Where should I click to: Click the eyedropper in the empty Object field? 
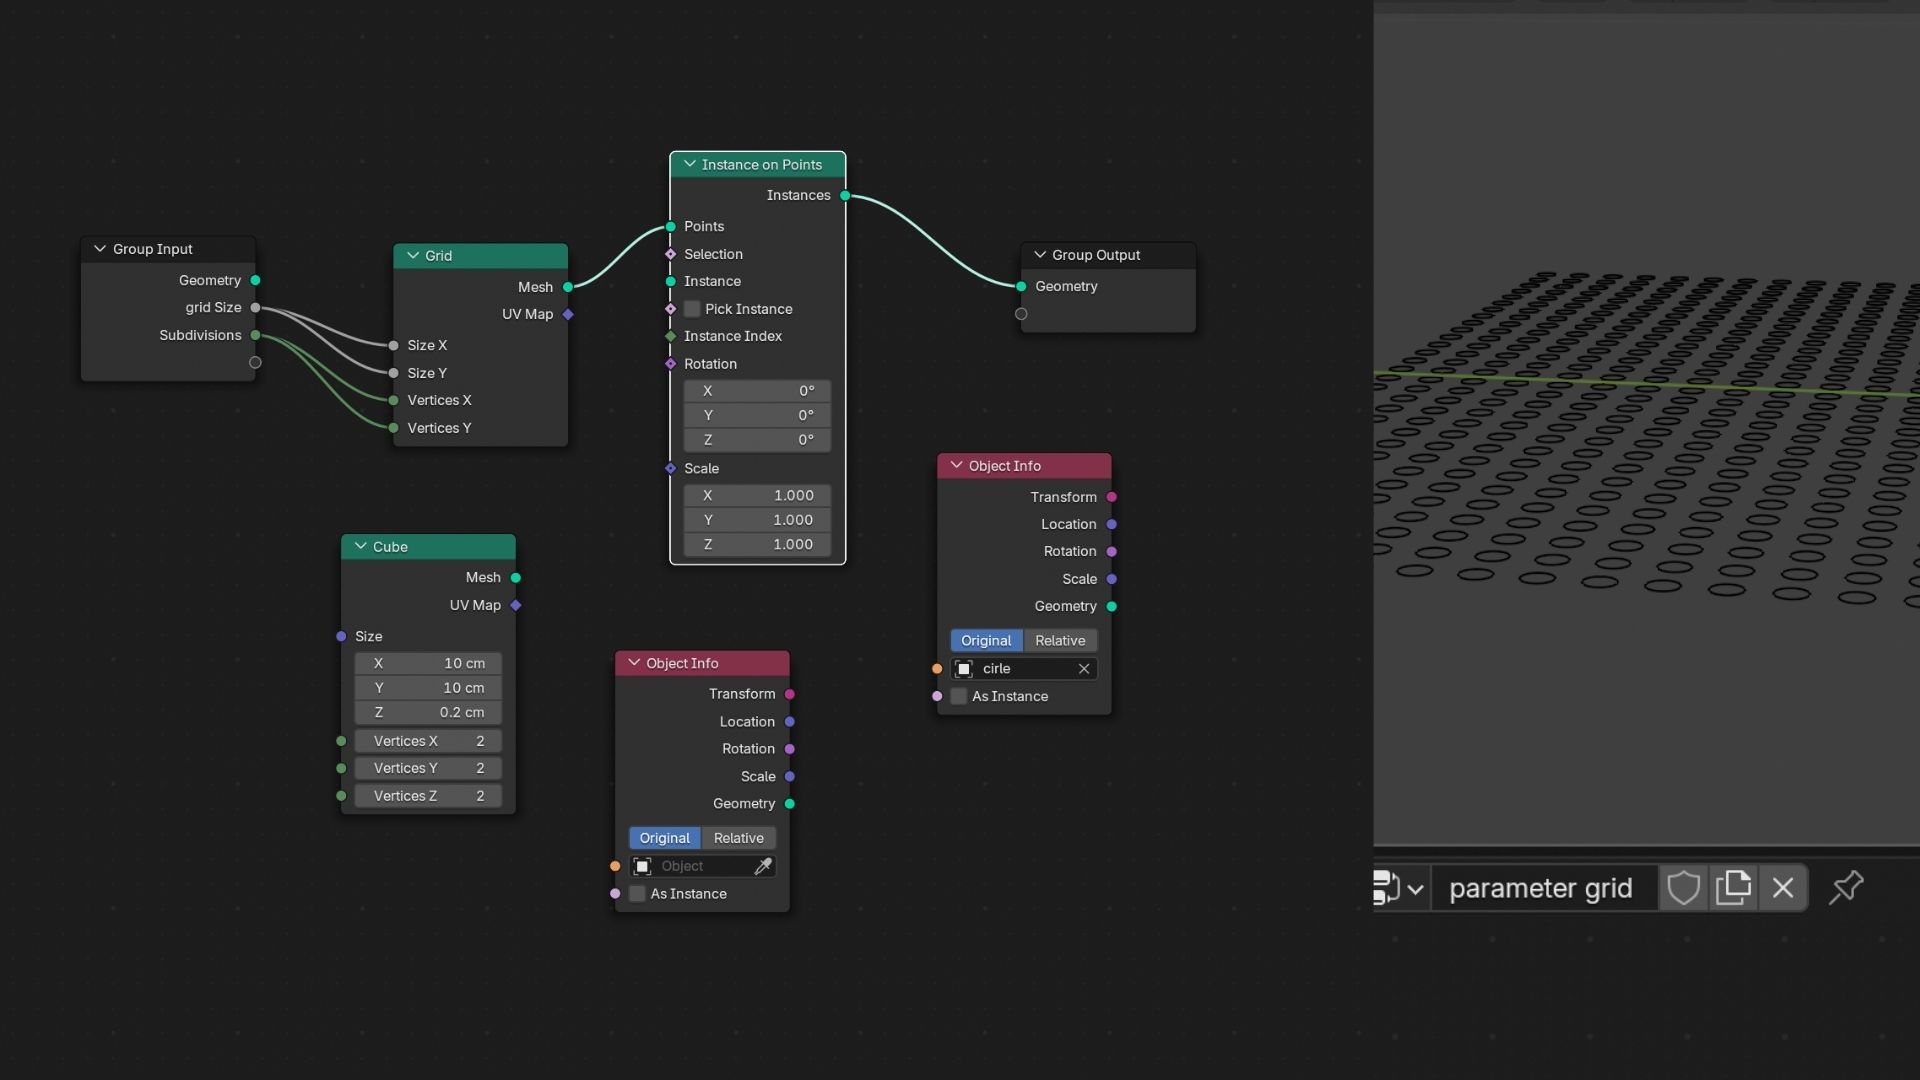(763, 866)
